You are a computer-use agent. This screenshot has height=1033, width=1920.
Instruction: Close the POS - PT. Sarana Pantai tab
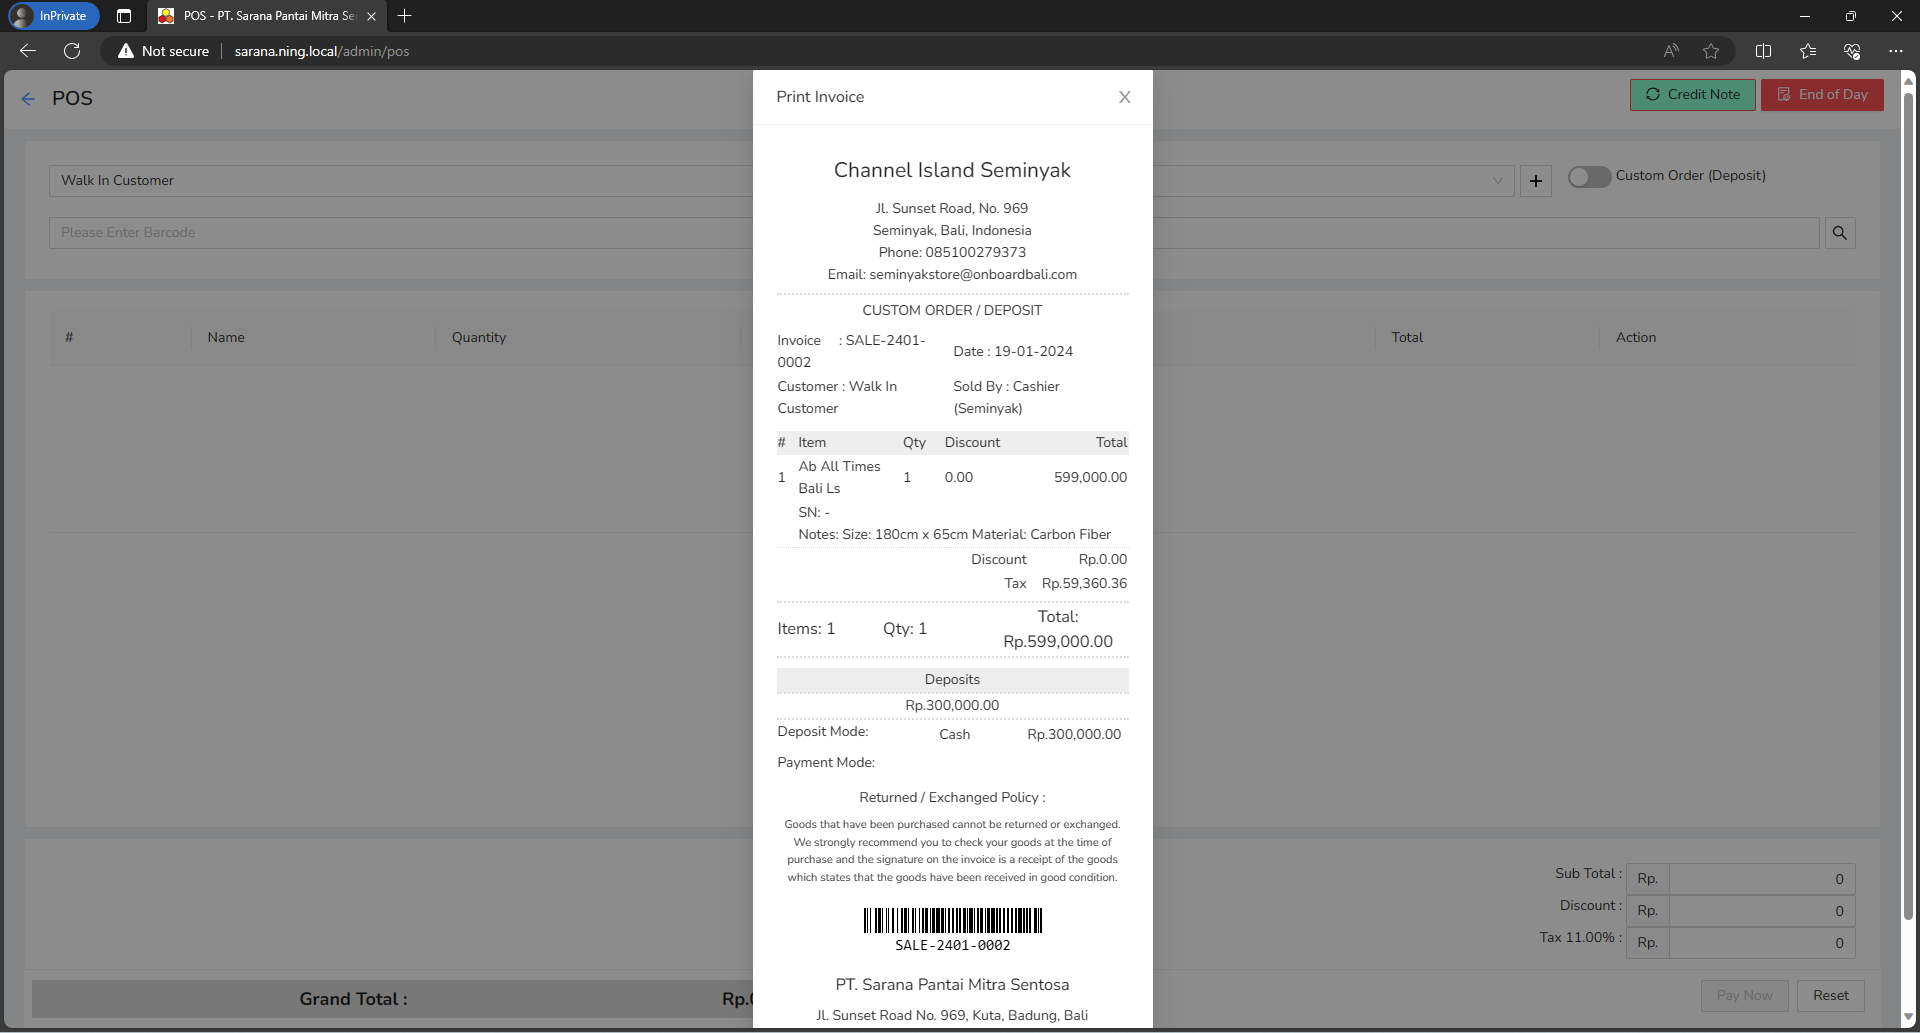click(371, 16)
